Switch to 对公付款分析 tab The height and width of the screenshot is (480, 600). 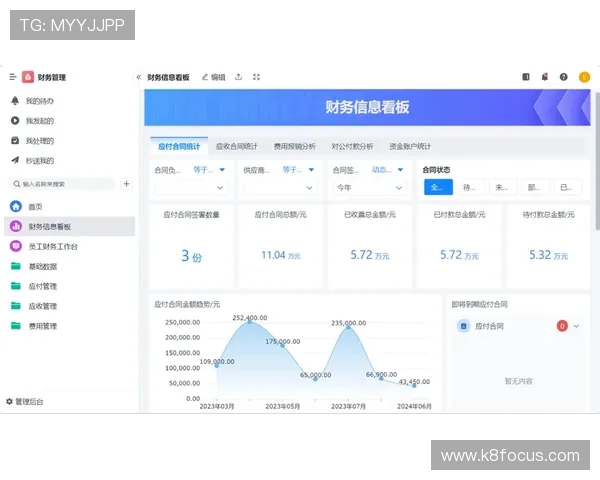[352, 146]
